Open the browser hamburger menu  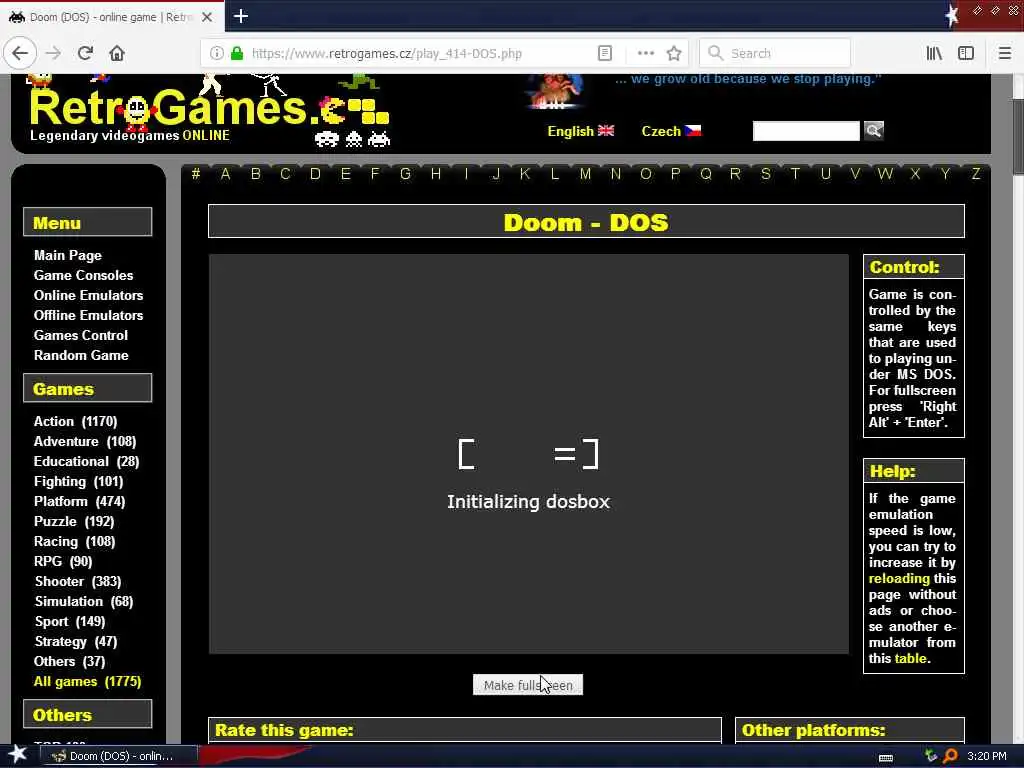[1004, 54]
